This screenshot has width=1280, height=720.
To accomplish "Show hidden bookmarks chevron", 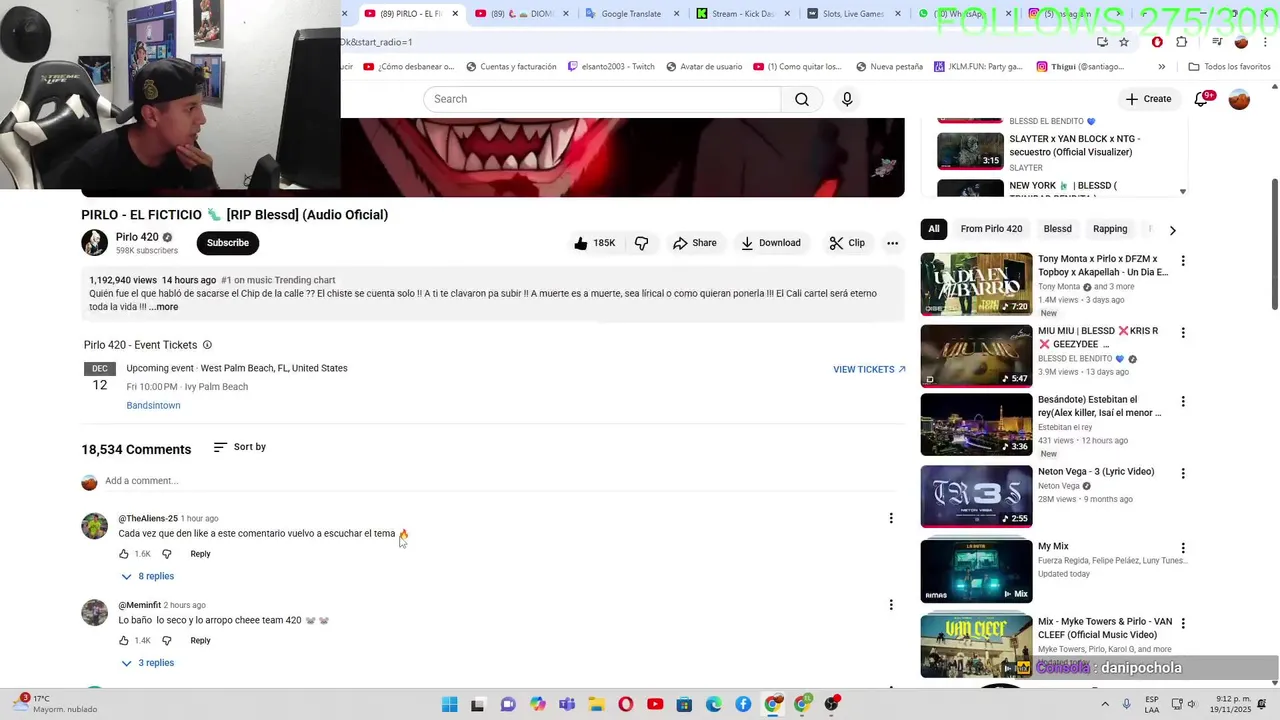I will [1161, 67].
